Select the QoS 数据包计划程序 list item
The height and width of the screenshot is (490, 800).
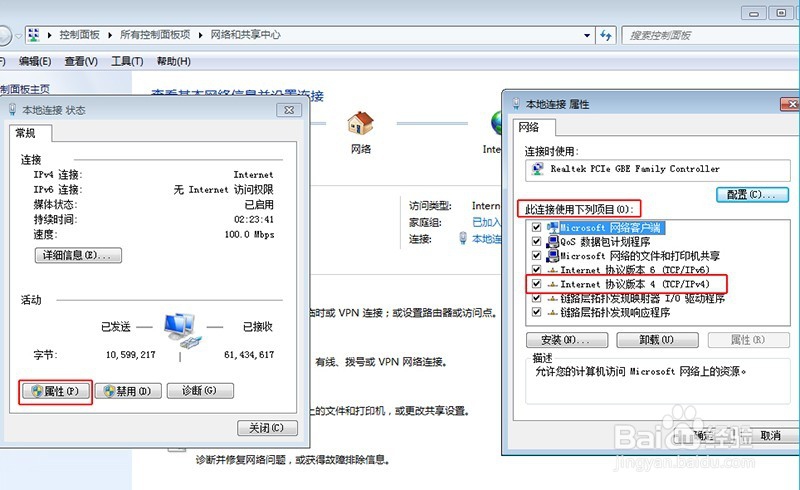(x=605, y=241)
